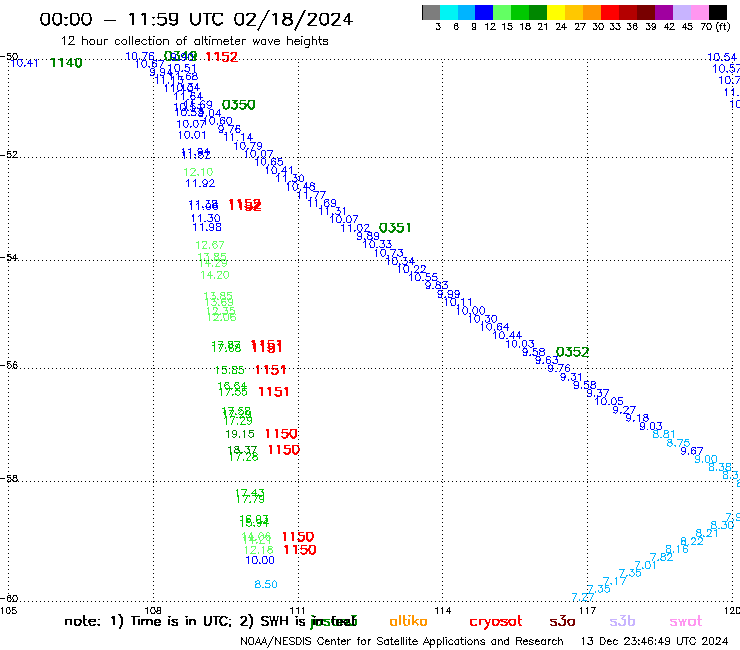Click the wave height value "9.67"
740x650 pixels.
[692, 451]
